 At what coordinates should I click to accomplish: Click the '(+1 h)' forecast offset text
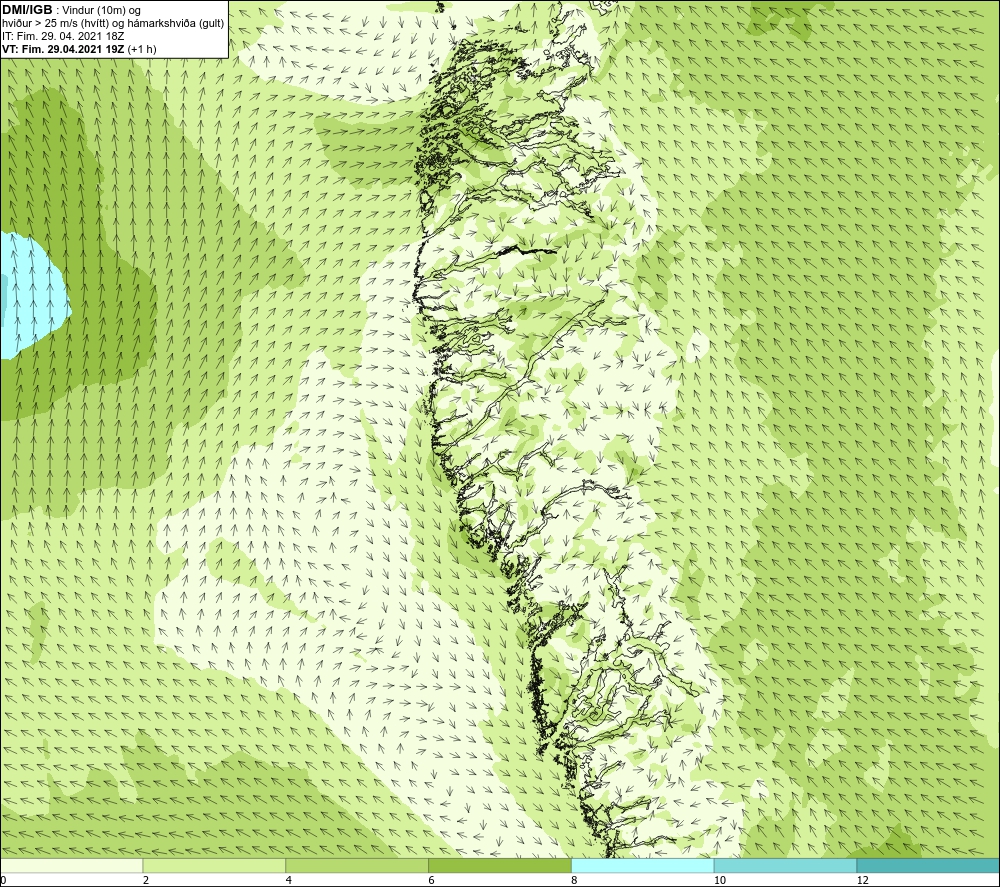coord(142,49)
